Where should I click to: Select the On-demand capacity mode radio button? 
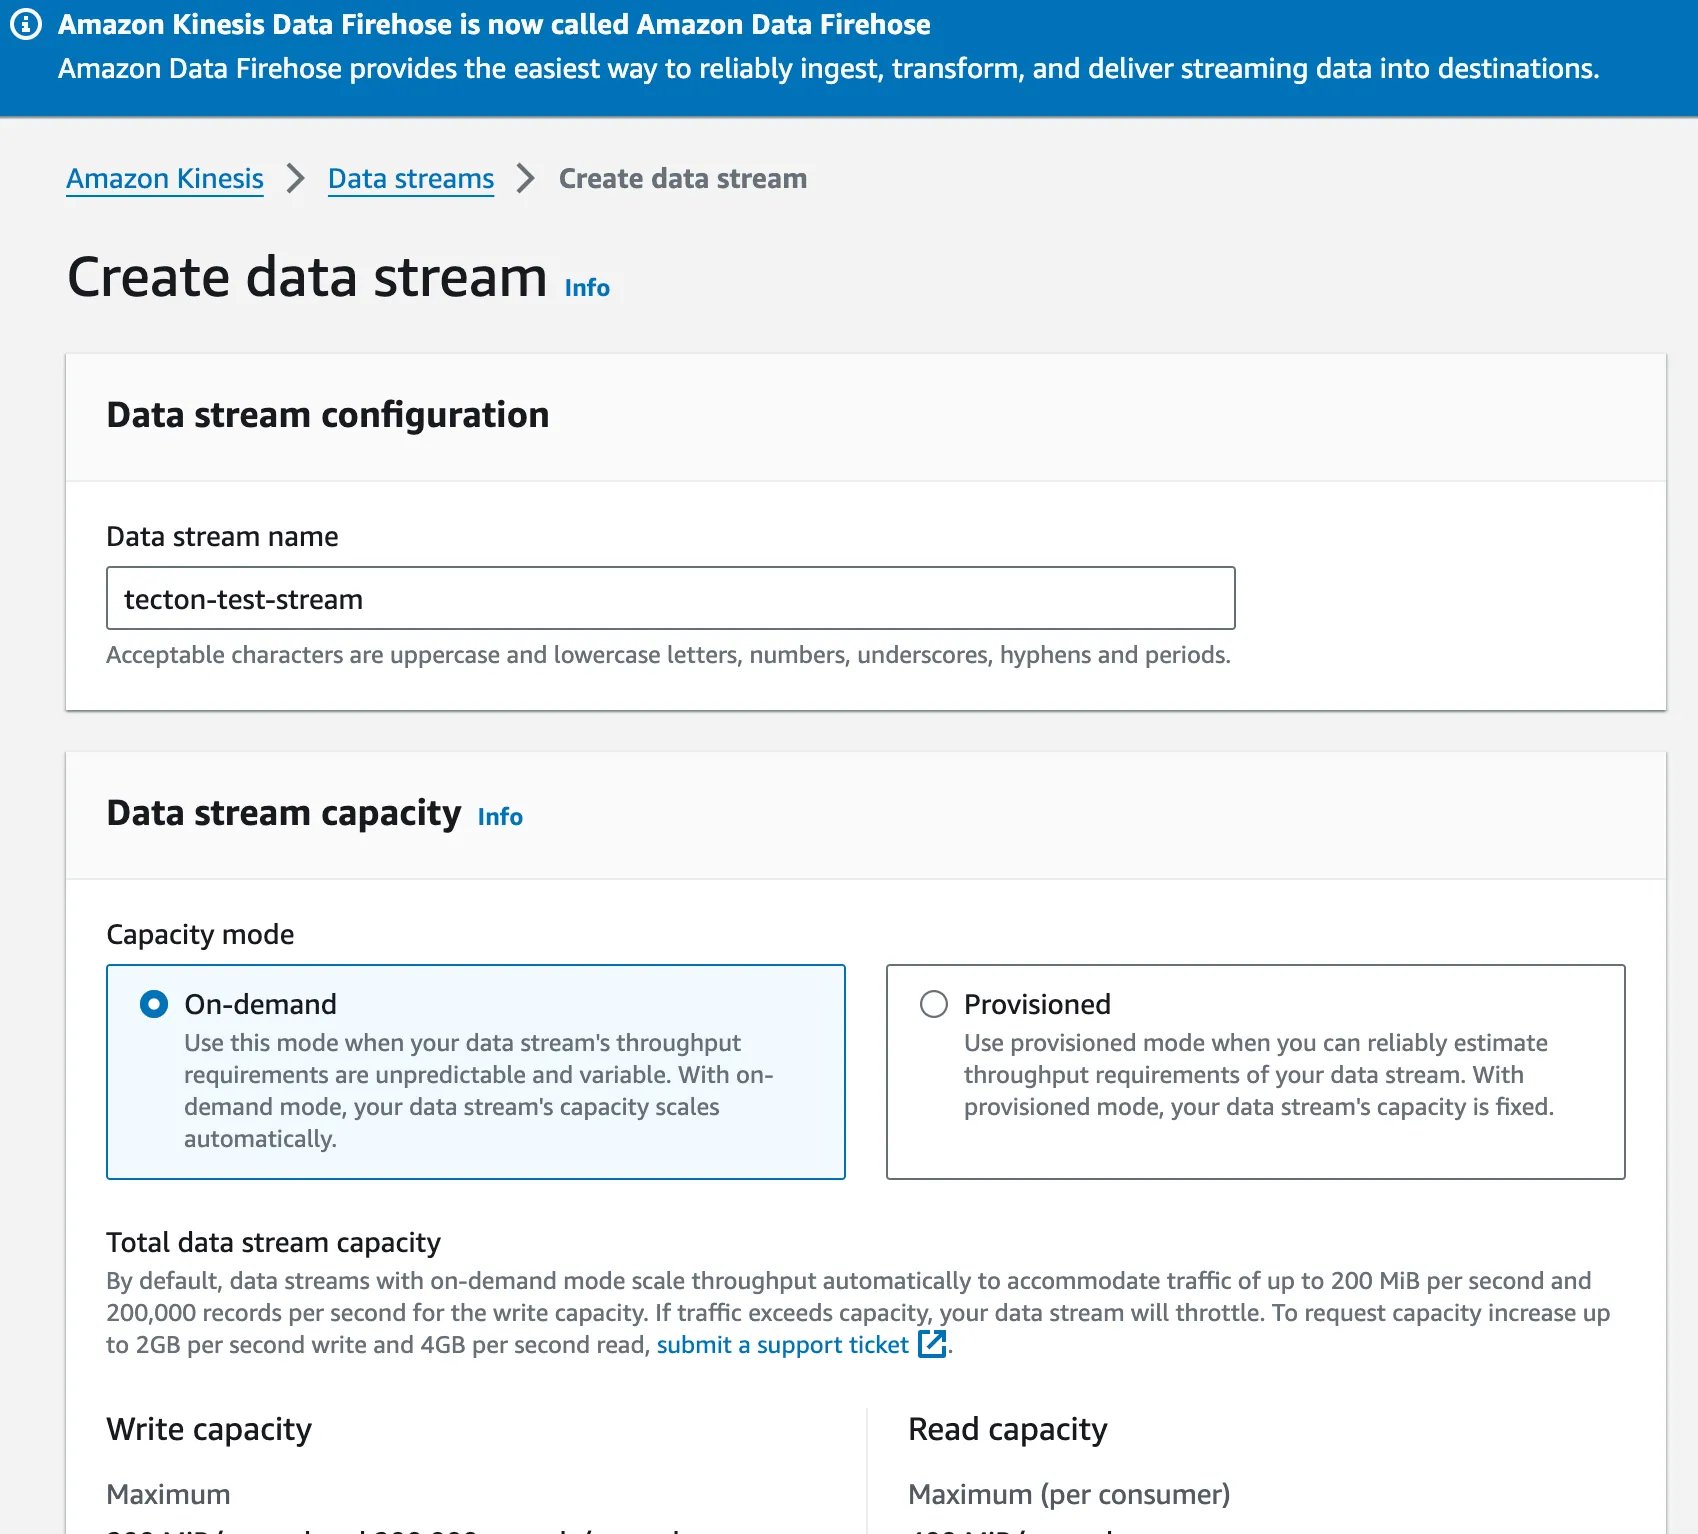coord(154,1004)
